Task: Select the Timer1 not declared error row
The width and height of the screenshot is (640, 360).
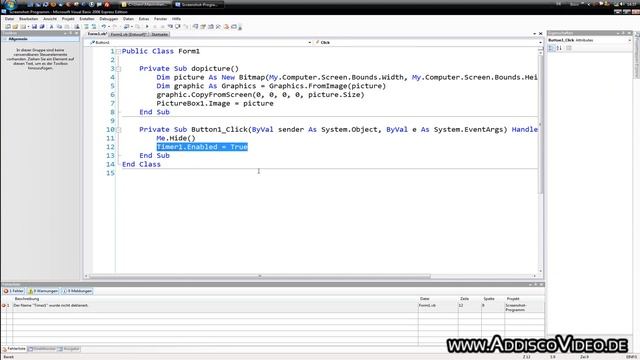Action: 272,307
